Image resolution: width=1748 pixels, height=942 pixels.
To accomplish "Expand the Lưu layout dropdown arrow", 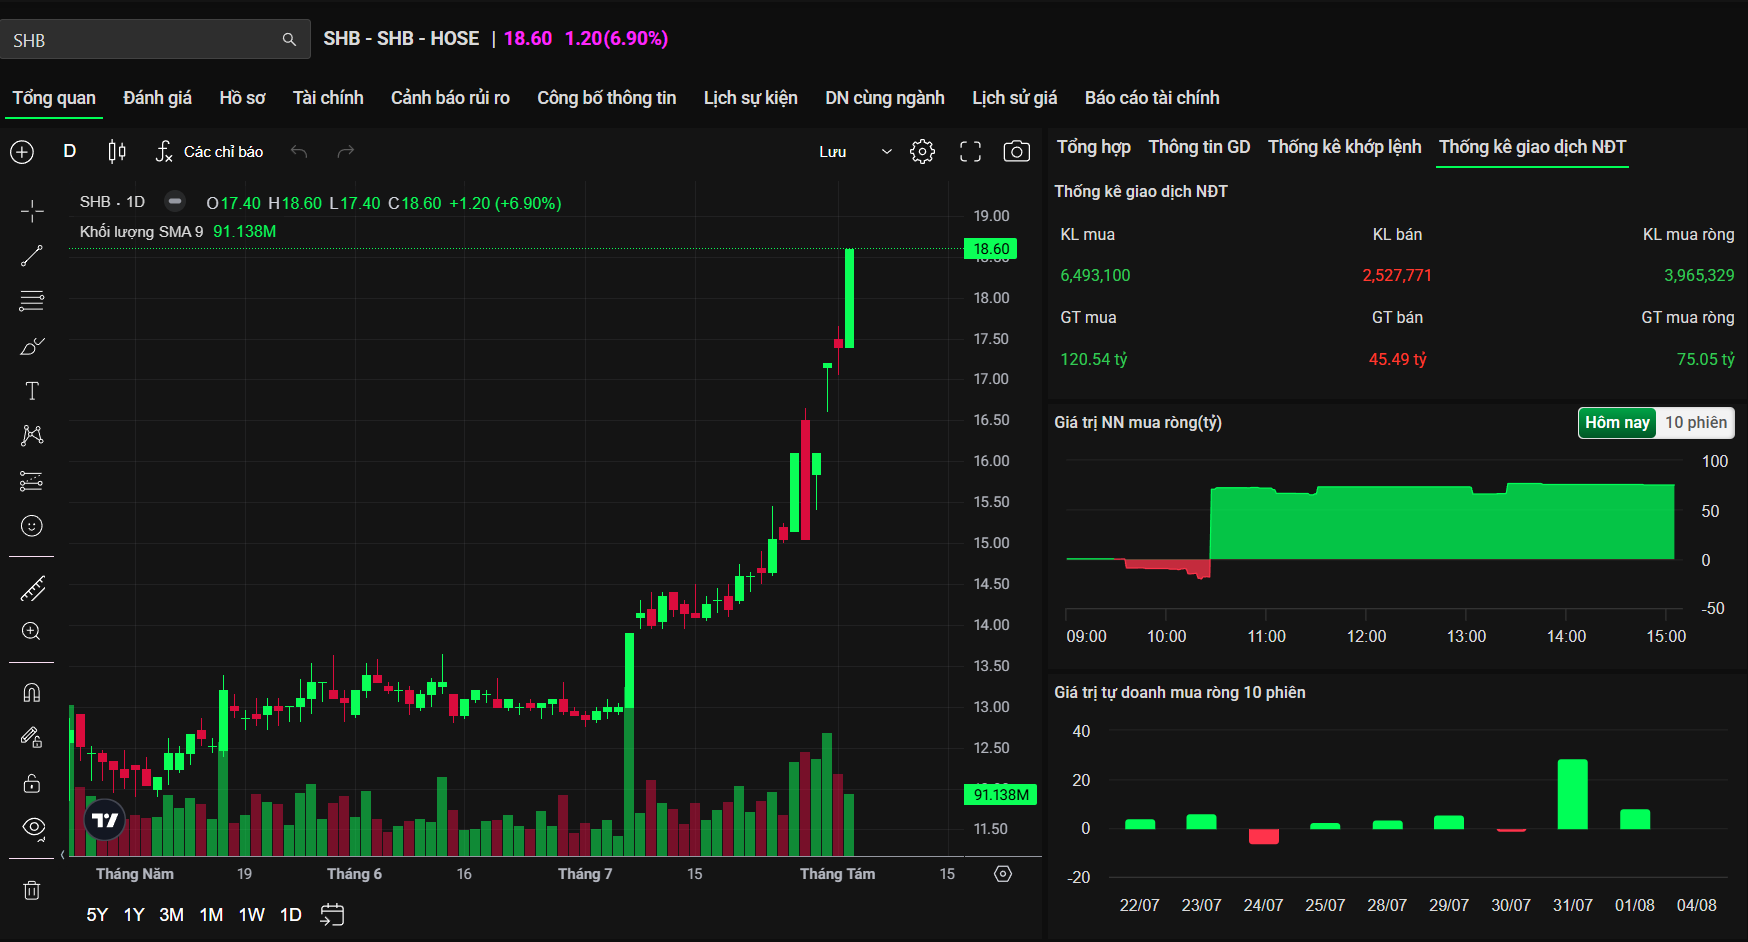I will [886, 152].
